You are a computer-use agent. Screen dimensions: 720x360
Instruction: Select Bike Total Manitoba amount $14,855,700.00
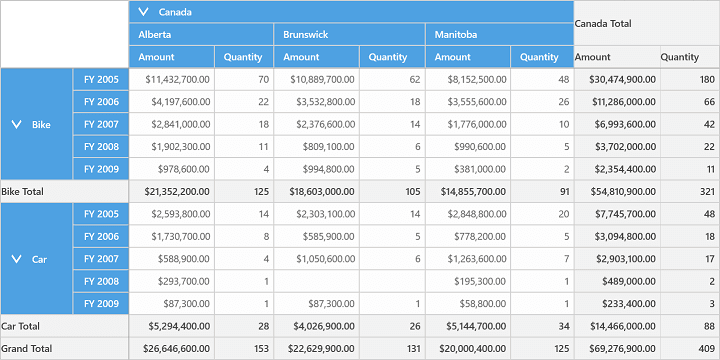pos(468,191)
